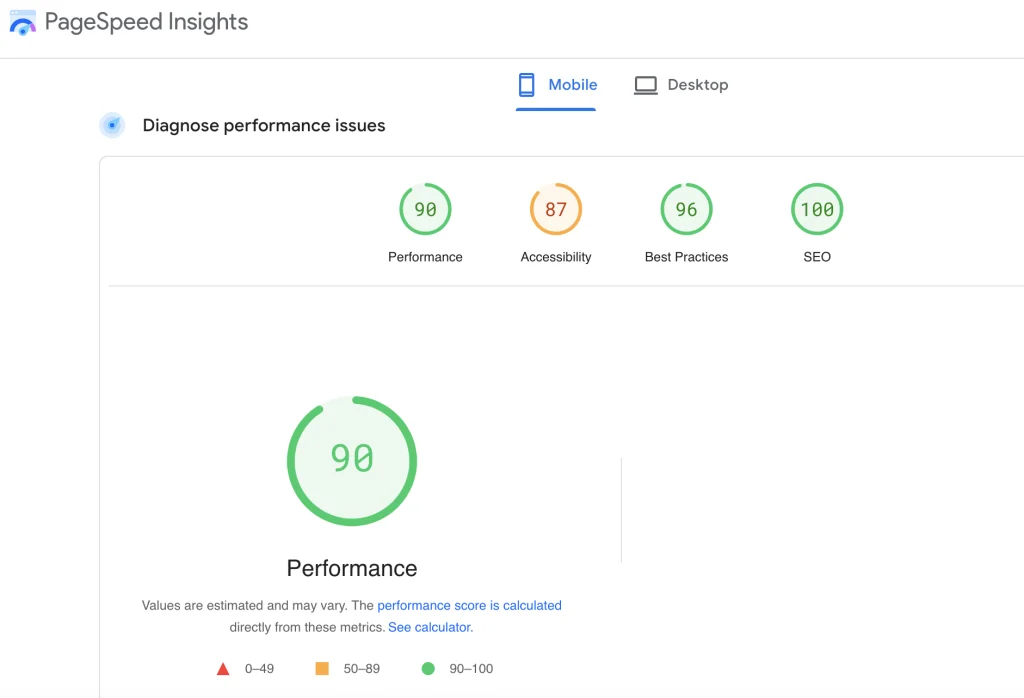The width and height of the screenshot is (1024, 698).
Task: Select the 50–89 score range text
Action: click(362, 669)
